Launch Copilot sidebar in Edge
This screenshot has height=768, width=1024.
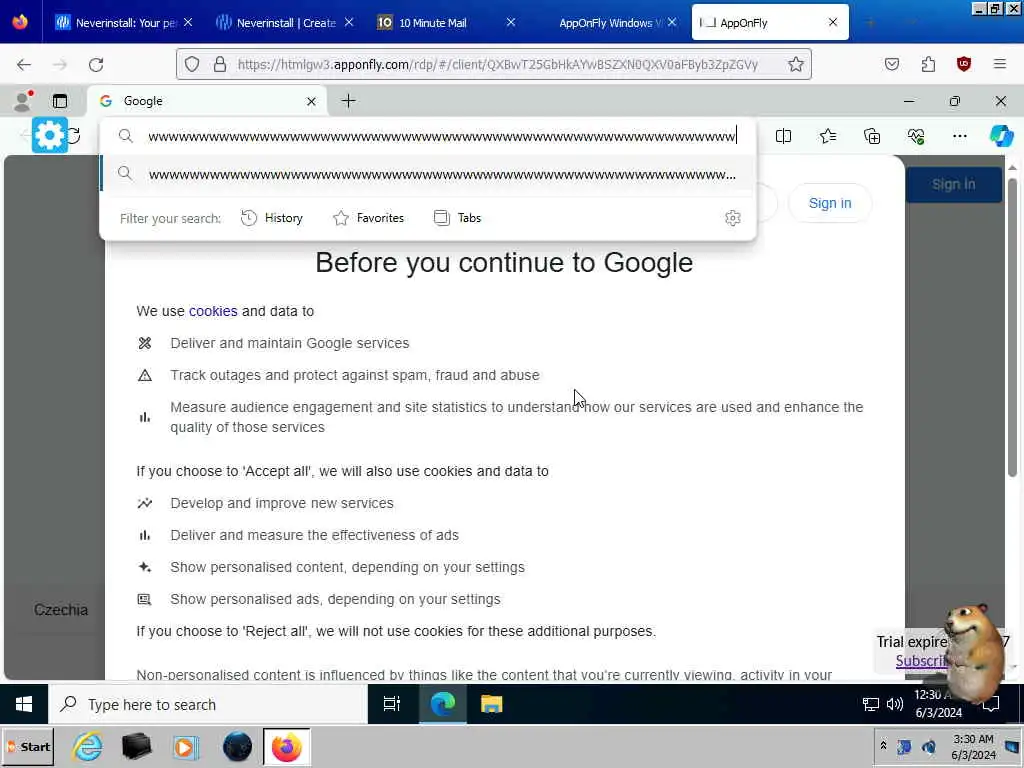[1002, 136]
